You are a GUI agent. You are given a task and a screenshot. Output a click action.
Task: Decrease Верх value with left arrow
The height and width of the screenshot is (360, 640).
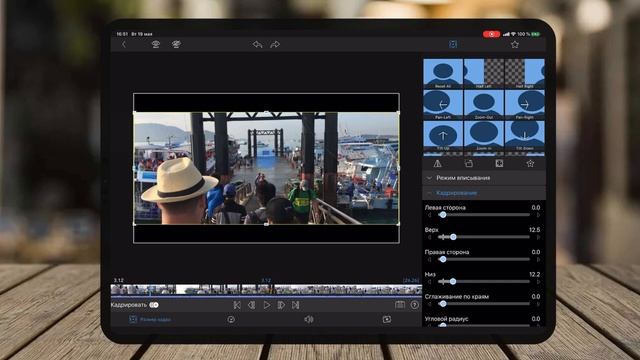coord(429,237)
